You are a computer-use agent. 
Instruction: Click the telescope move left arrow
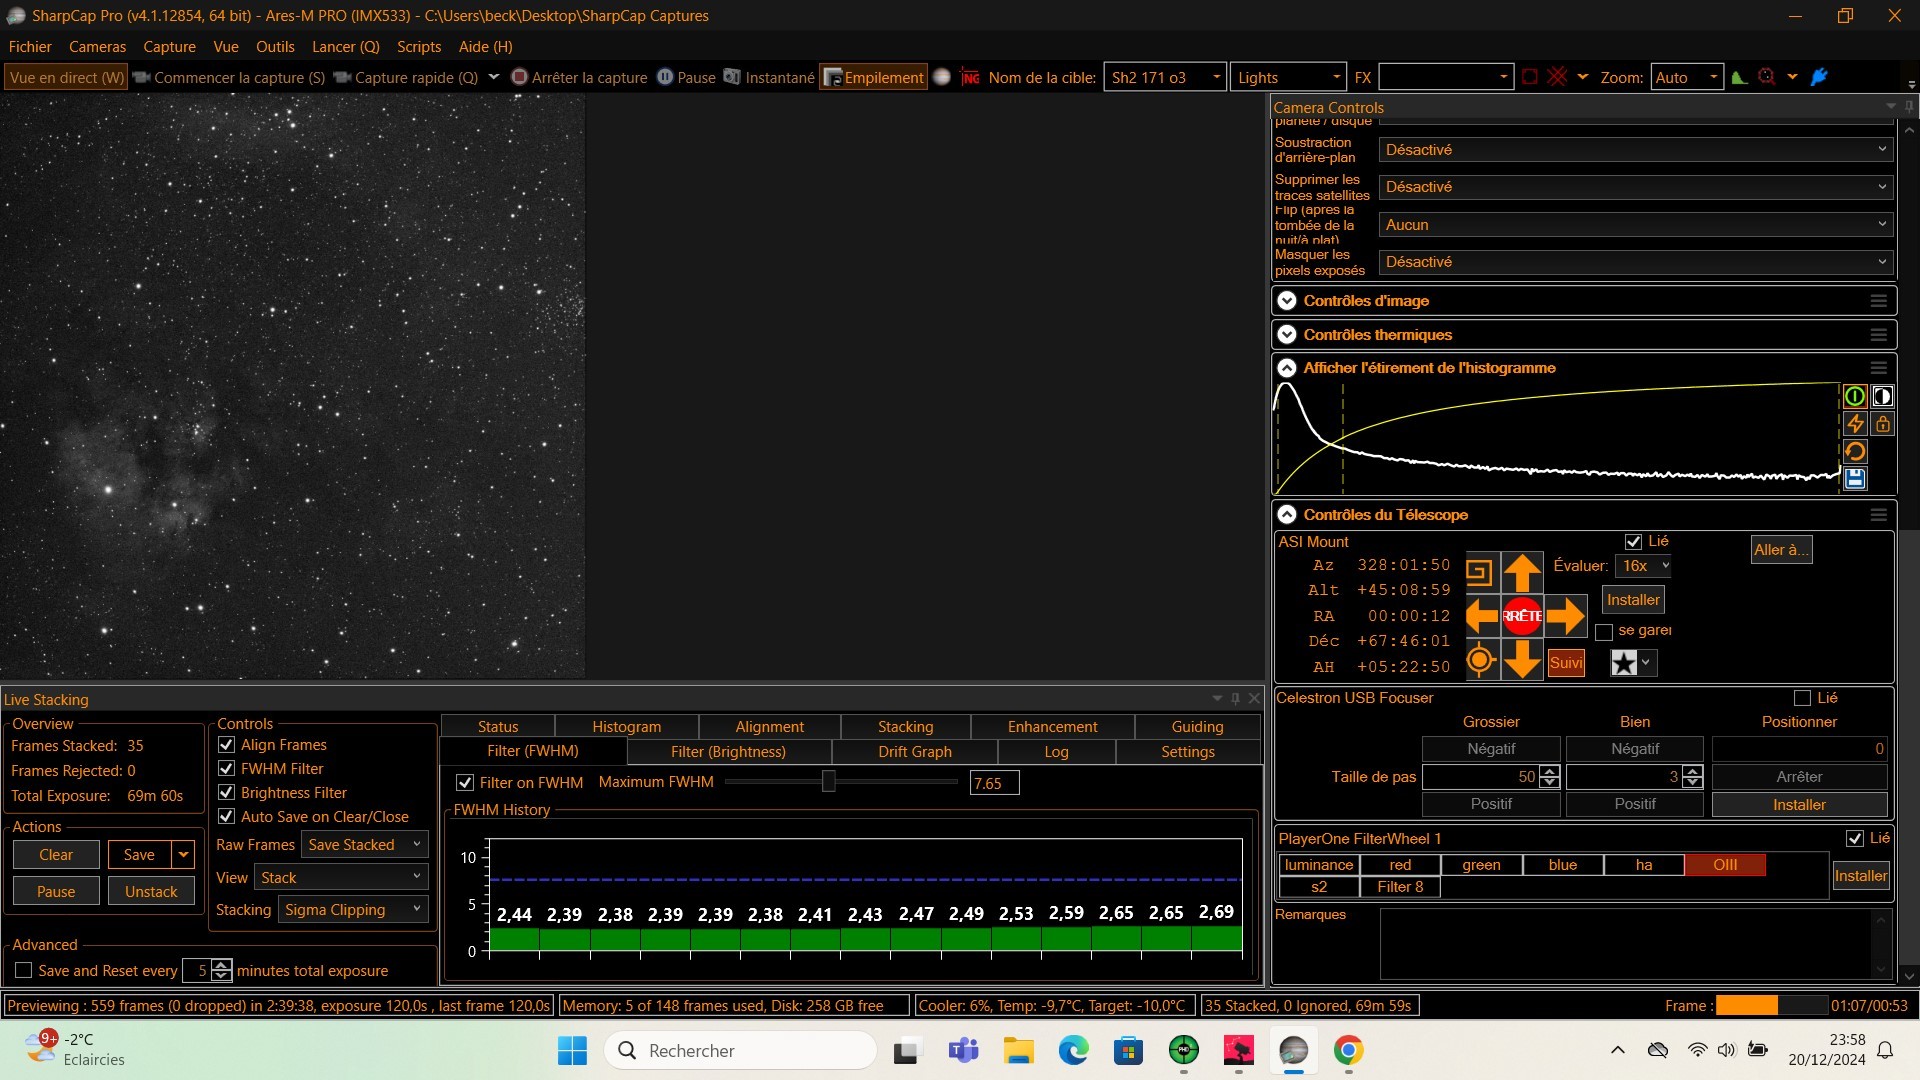tap(1481, 616)
